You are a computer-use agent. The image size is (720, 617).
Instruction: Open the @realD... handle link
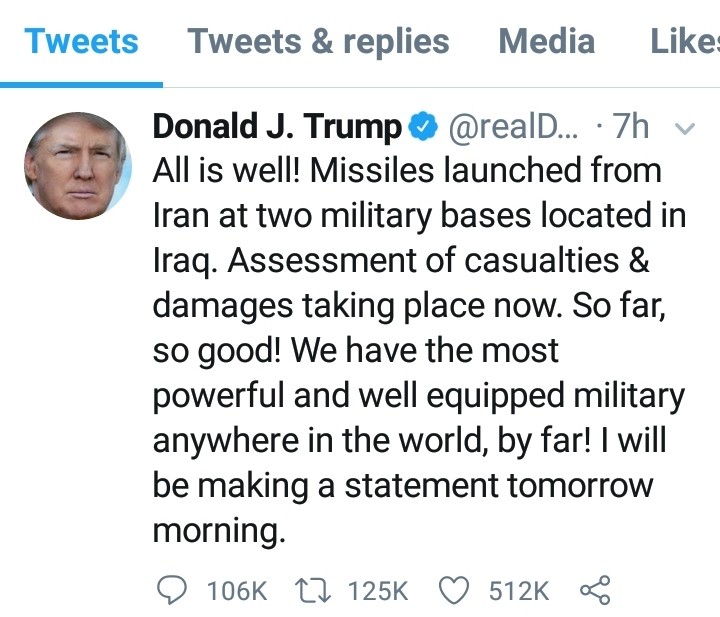512,127
